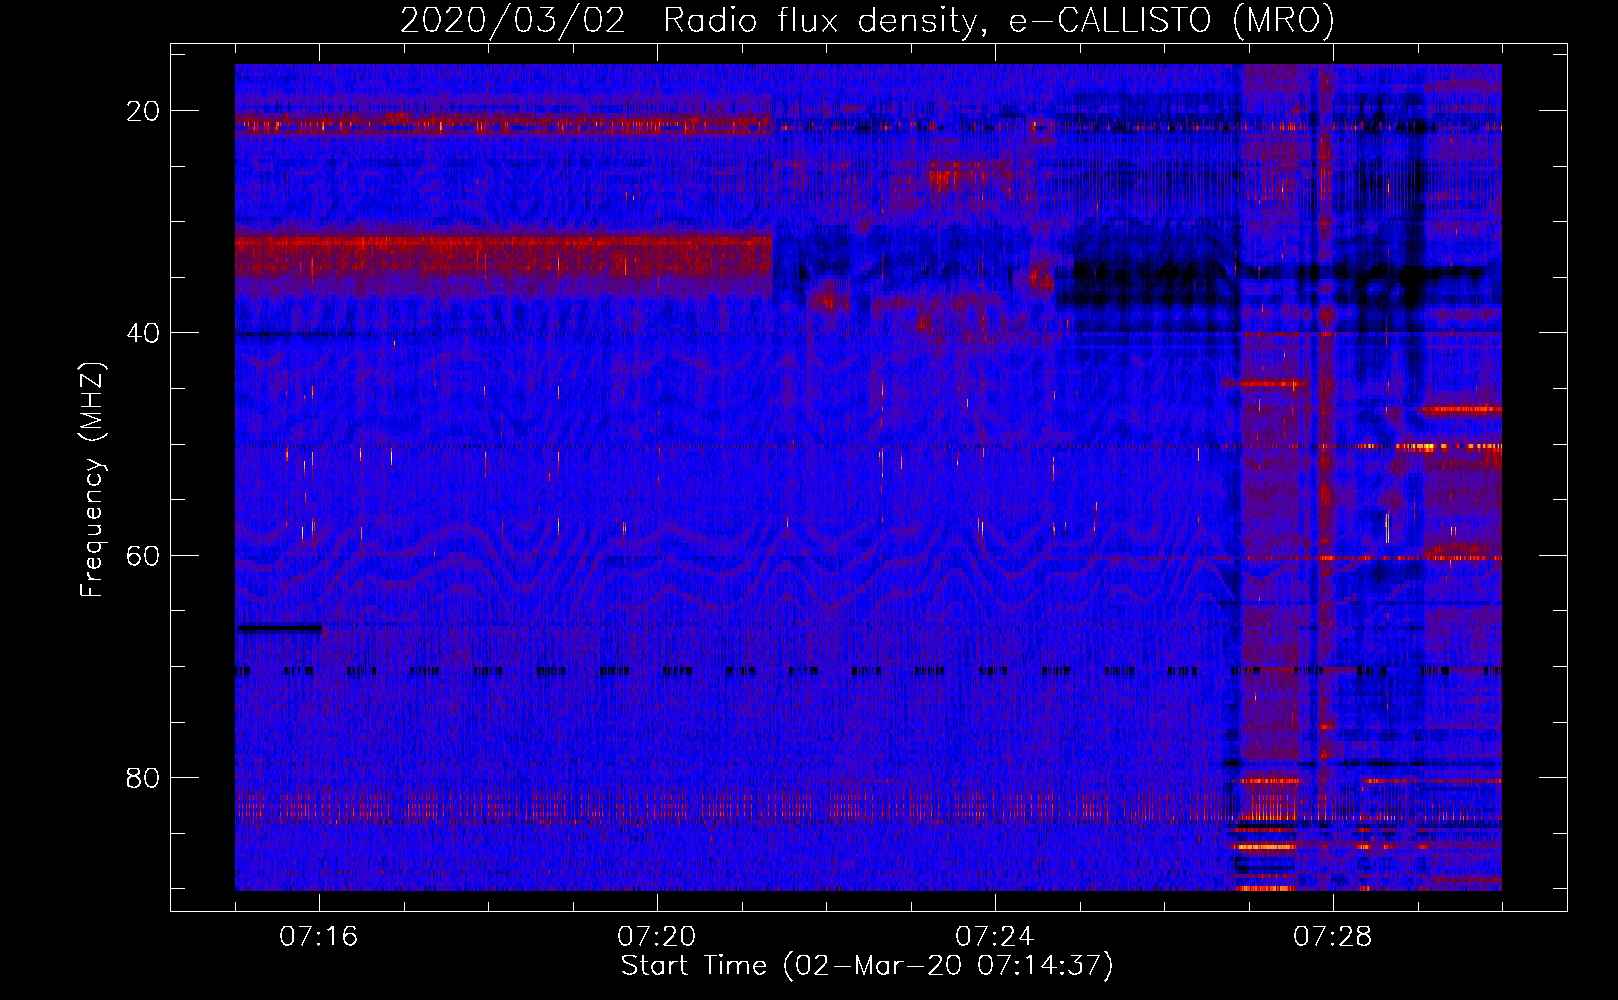
Task: Click the '20' frequency tick label
Action: pyautogui.click(x=143, y=111)
